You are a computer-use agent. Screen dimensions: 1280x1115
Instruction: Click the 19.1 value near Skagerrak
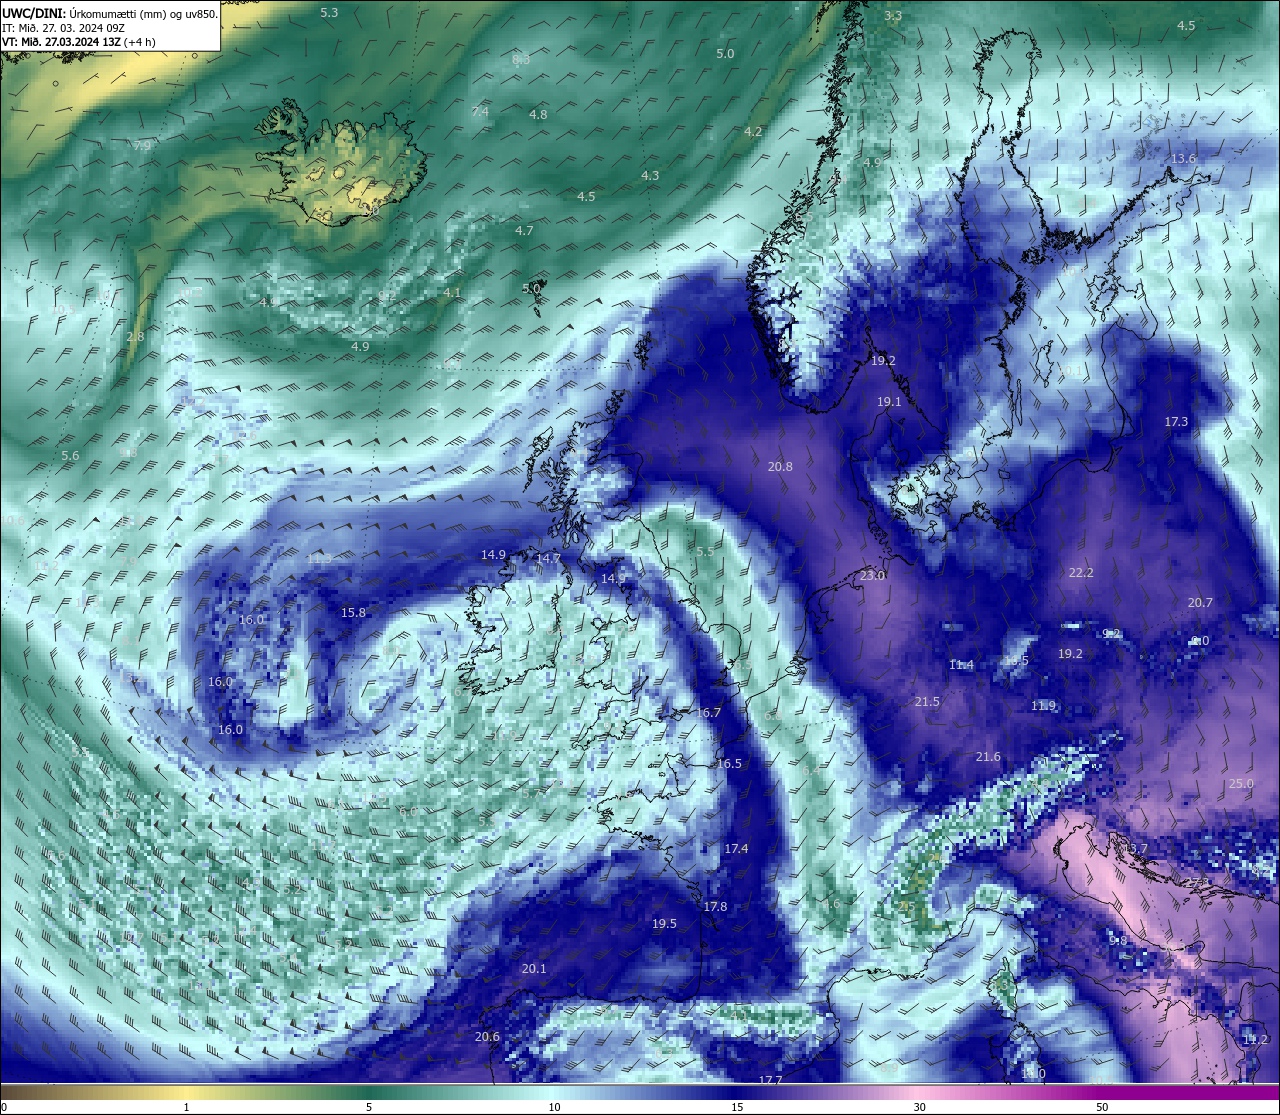click(x=889, y=402)
